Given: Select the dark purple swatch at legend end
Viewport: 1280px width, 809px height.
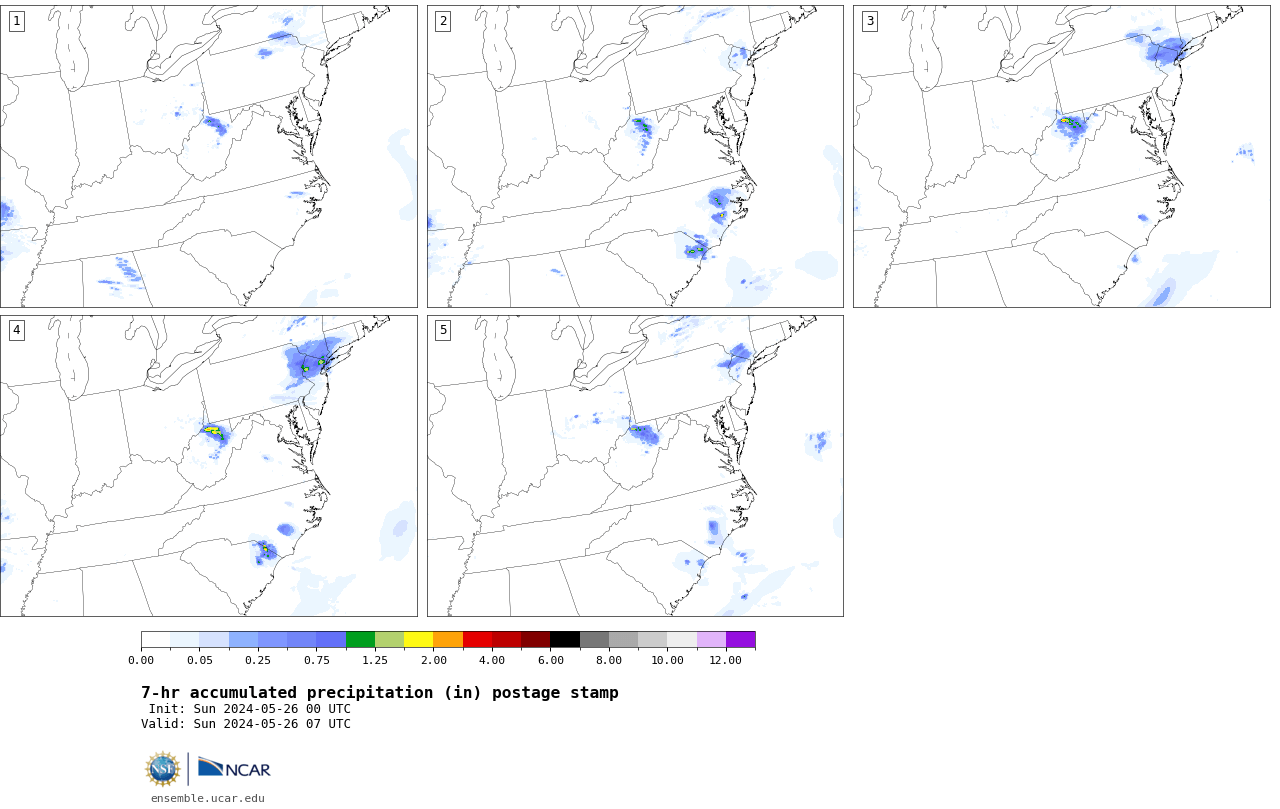Looking at the screenshot, I should pos(741,640).
